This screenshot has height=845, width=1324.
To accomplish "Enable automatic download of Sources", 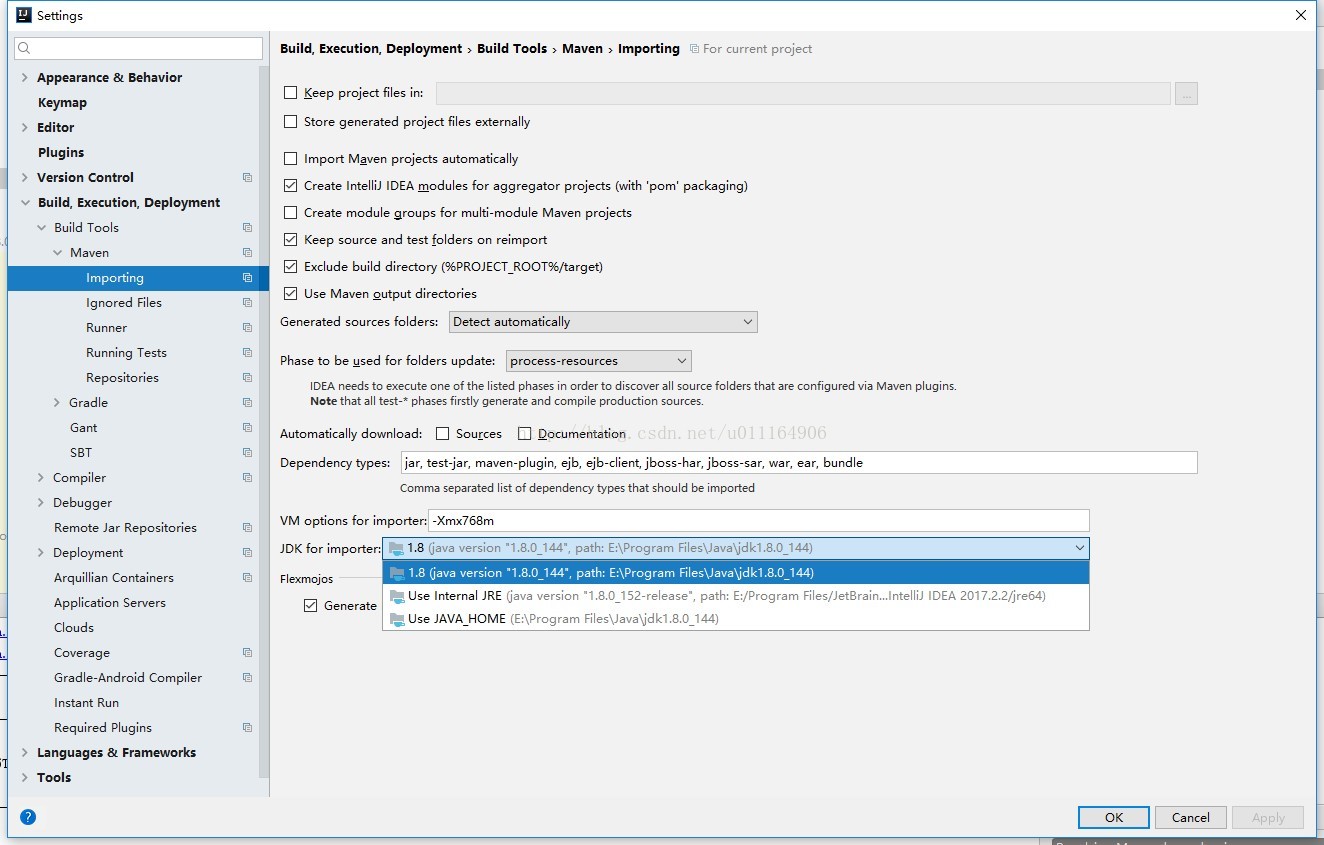I will 443,434.
